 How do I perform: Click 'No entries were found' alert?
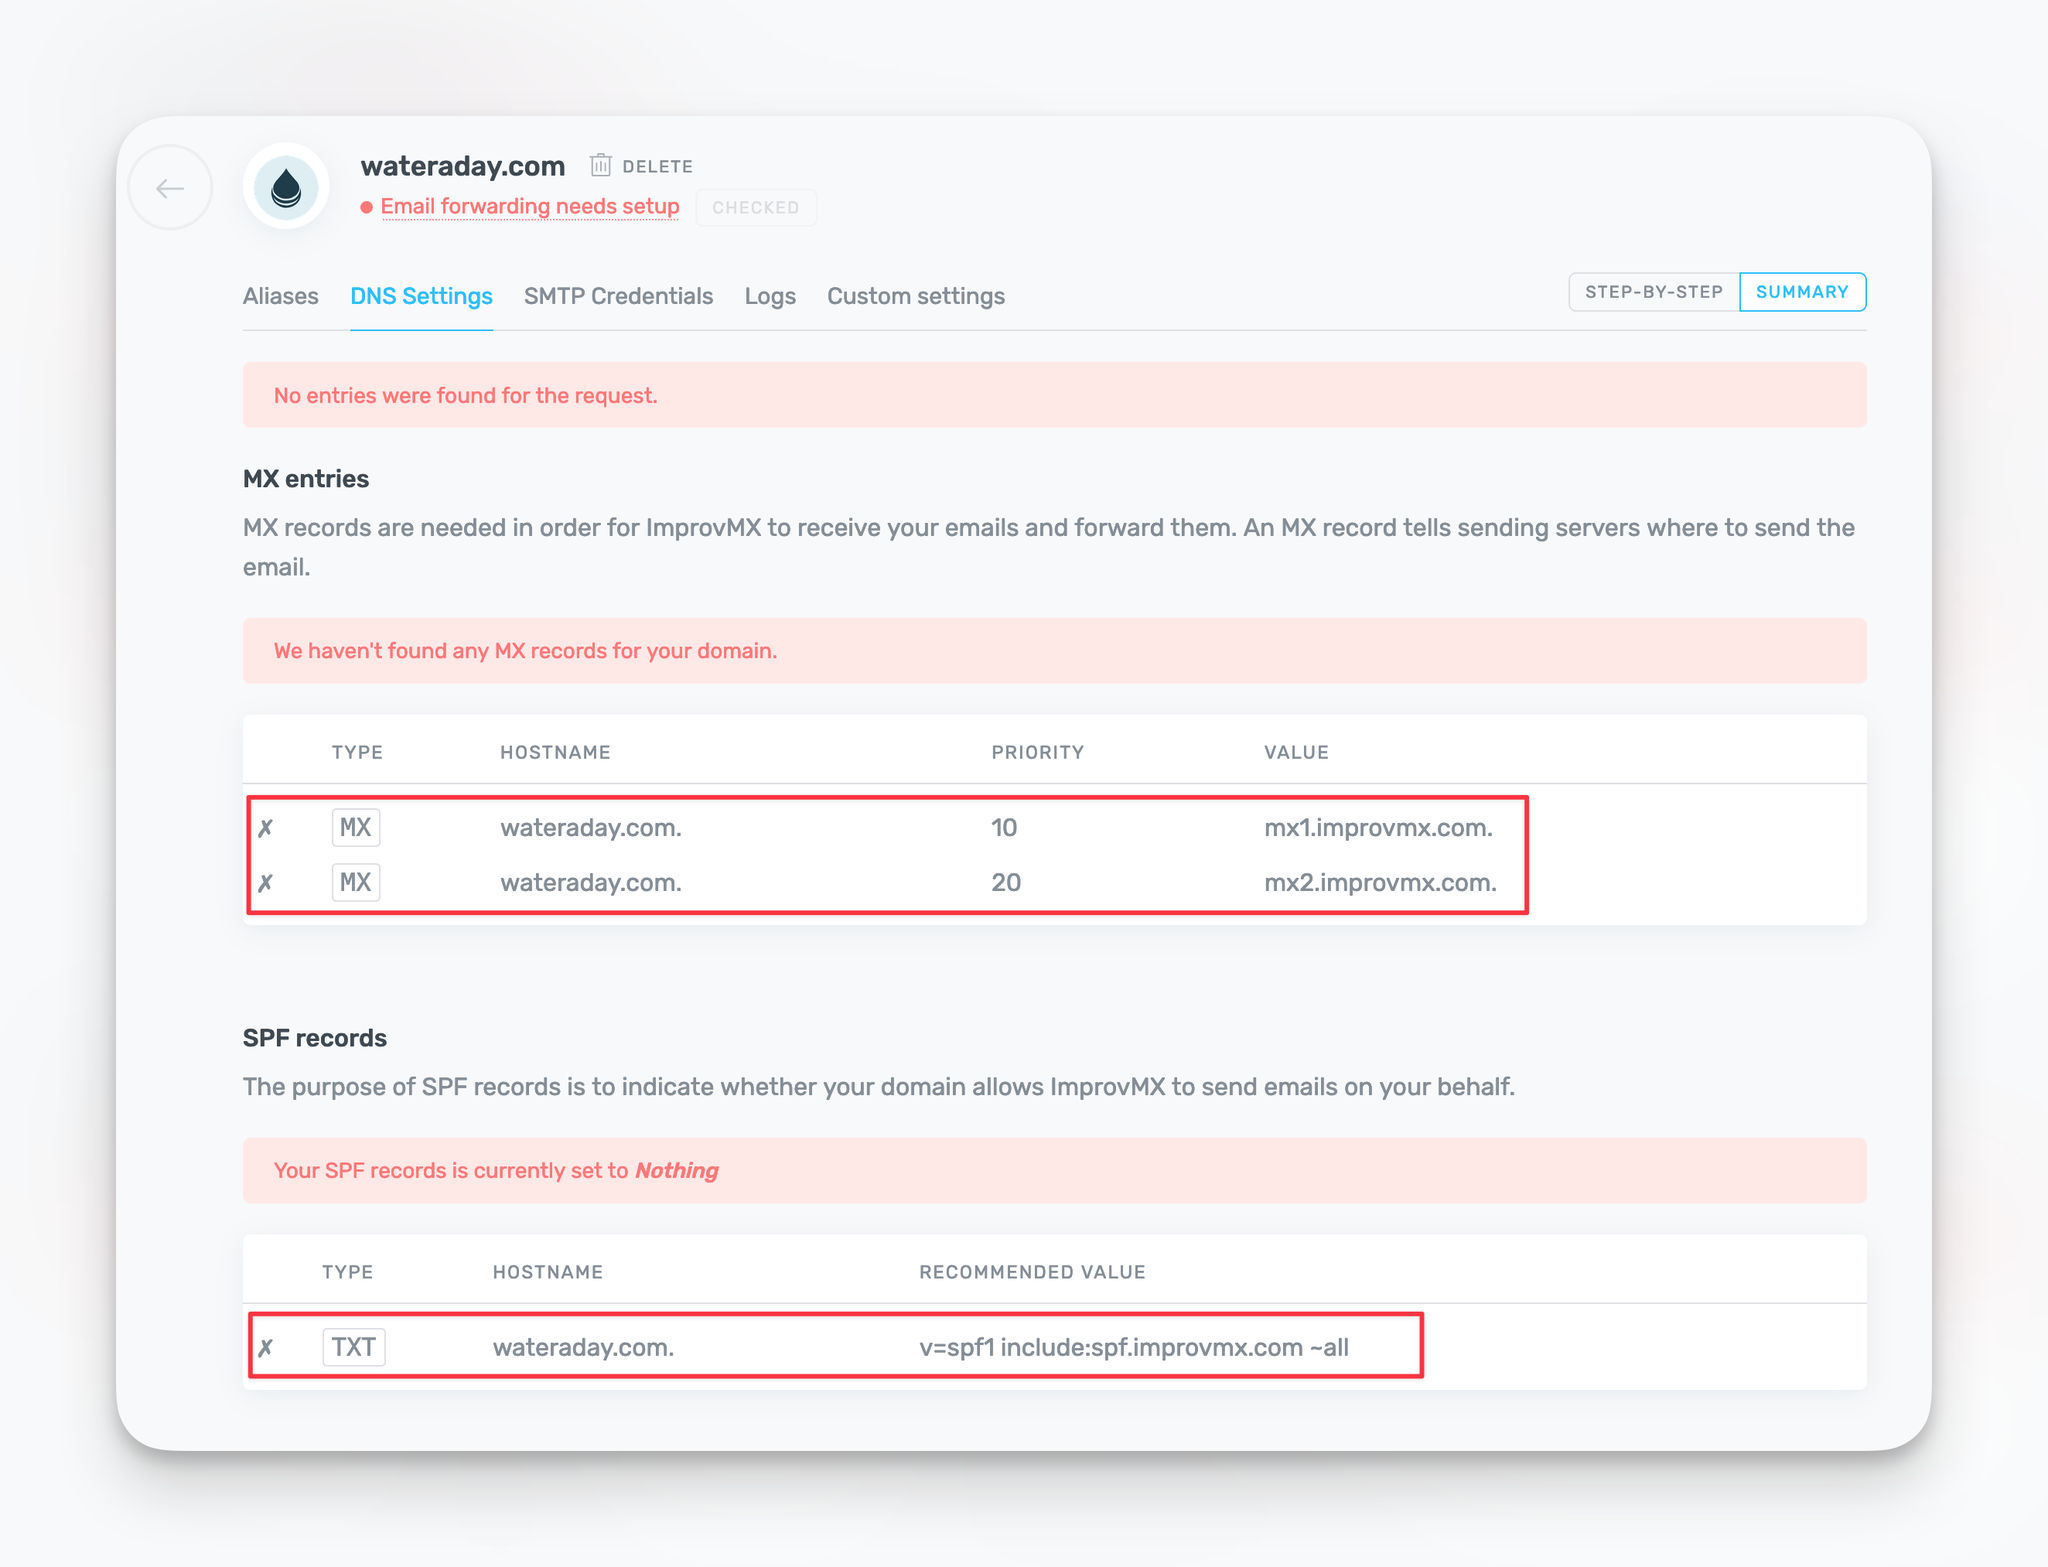[x=1054, y=395]
